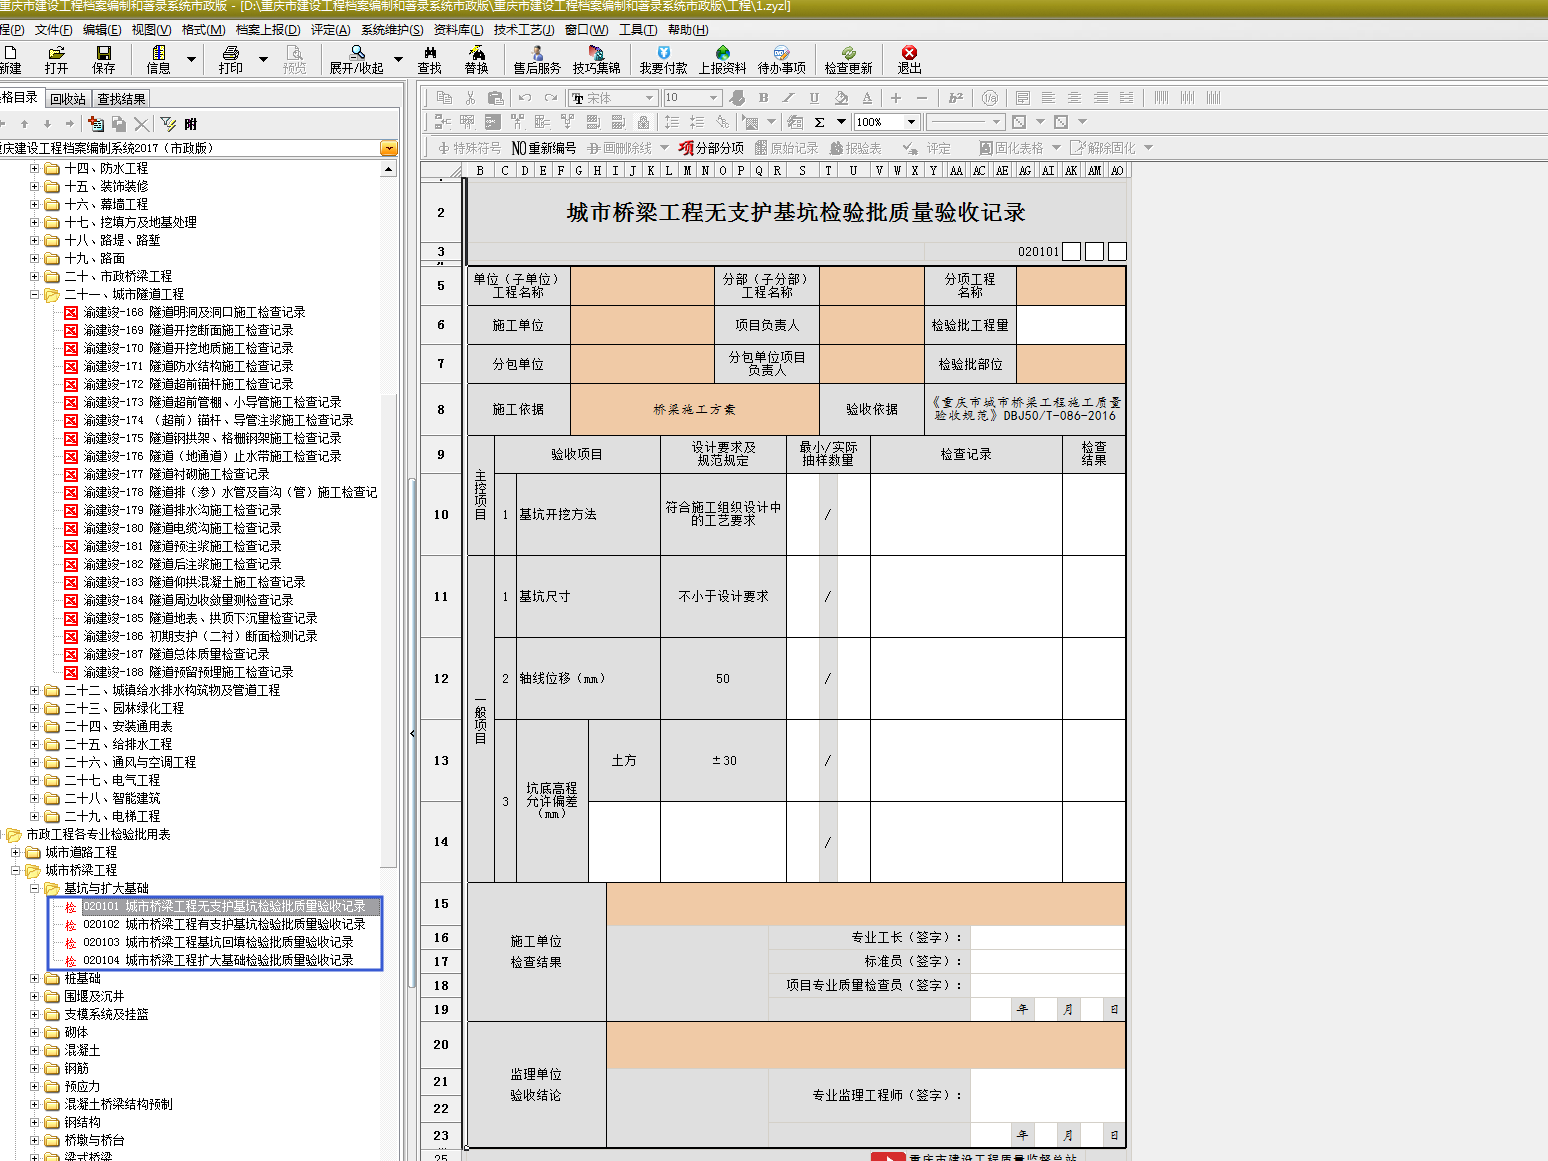Select 渝建竣-177 隧道衬砌施工检查记录
Screen dimensions: 1548x1161
coord(176,474)
